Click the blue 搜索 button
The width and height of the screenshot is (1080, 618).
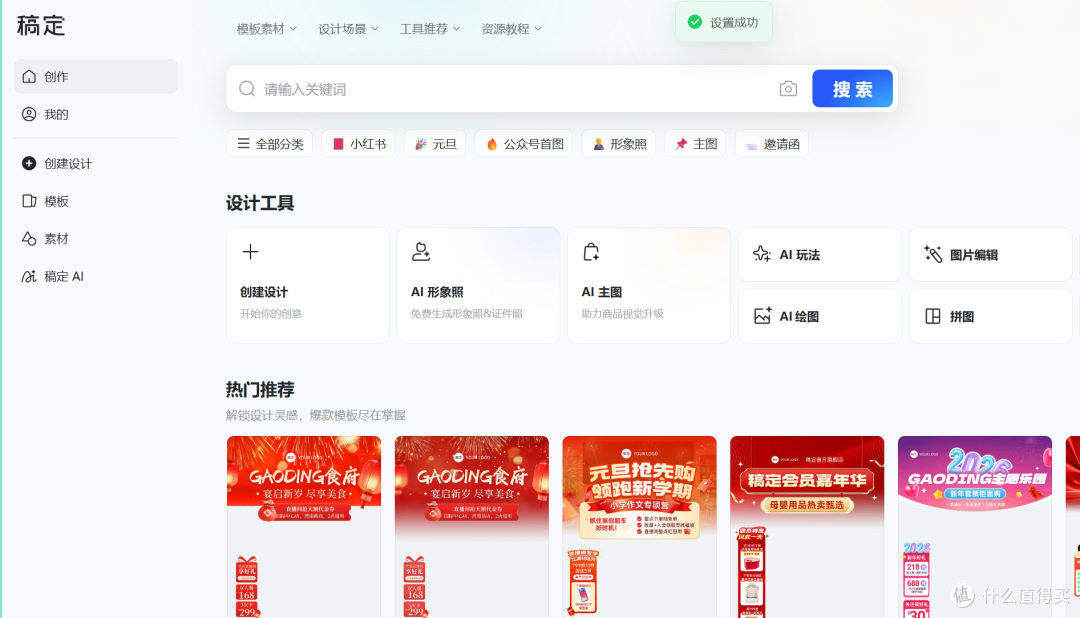(852, 88)
